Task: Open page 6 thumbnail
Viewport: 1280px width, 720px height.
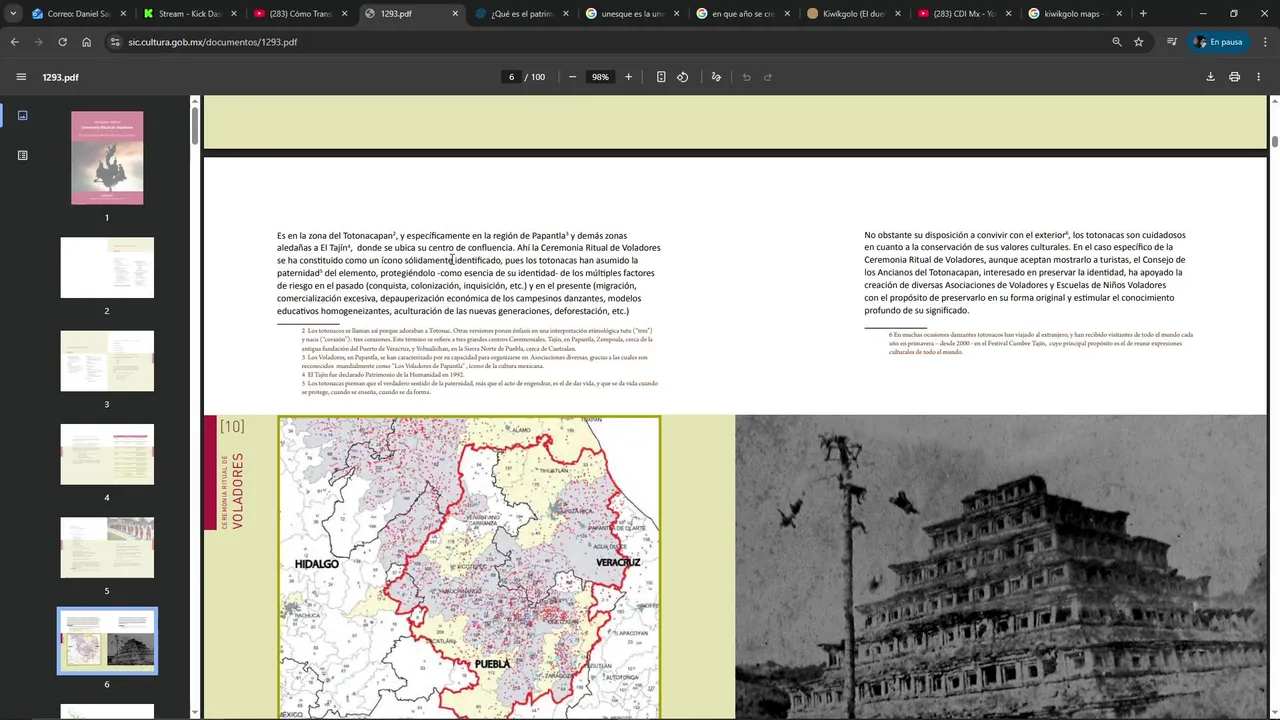Action: pos(107,641)
